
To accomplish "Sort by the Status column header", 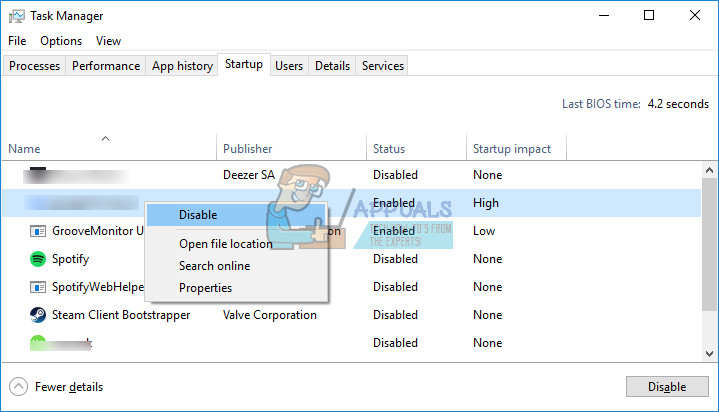I will tap(416, 148).
